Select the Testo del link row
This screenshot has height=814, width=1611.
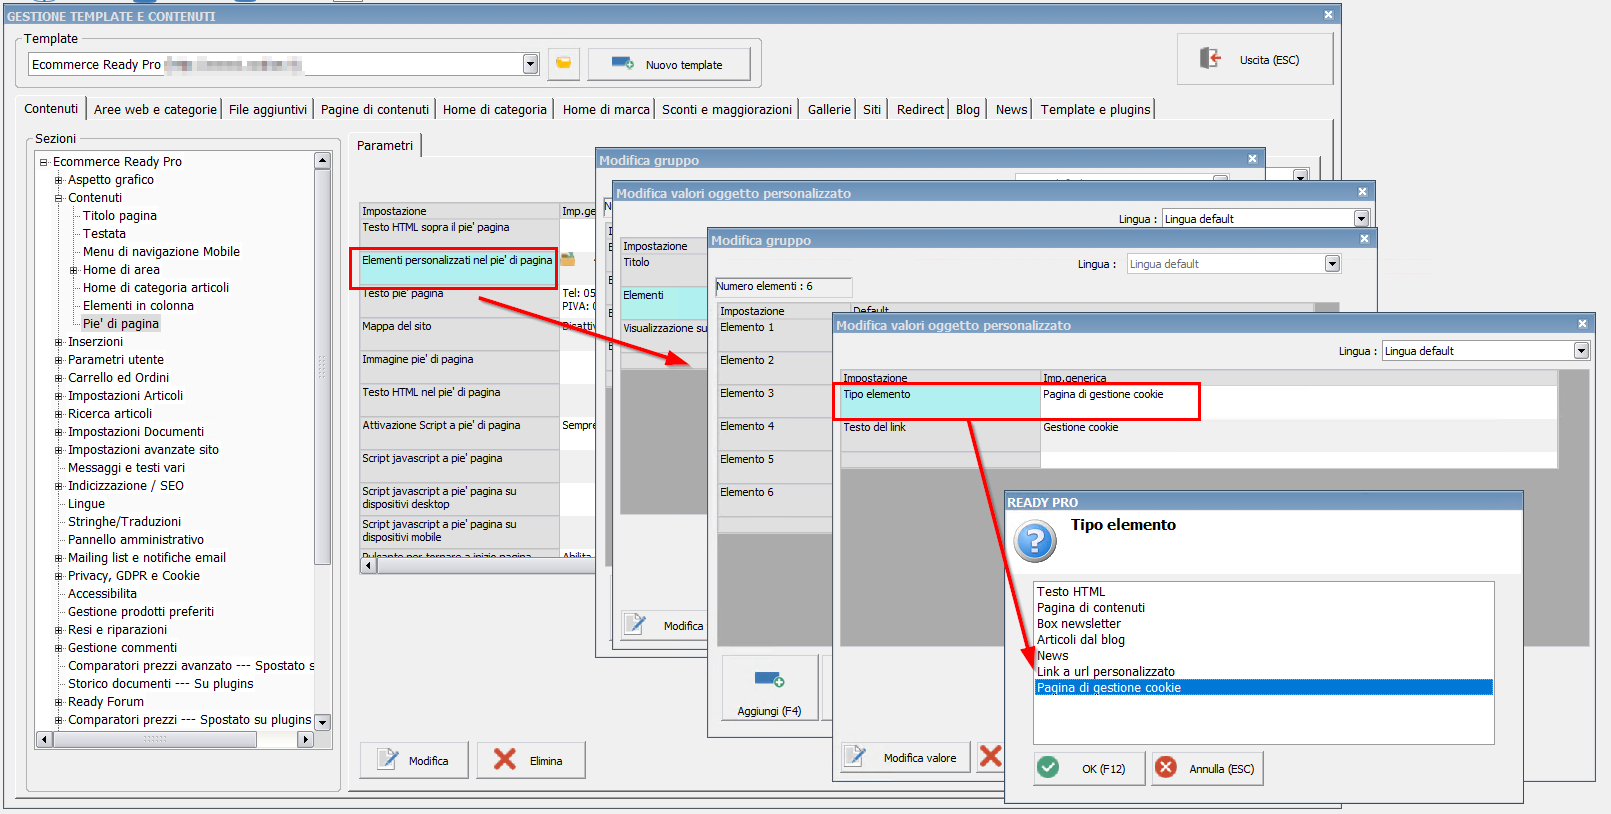point(1199,435)
